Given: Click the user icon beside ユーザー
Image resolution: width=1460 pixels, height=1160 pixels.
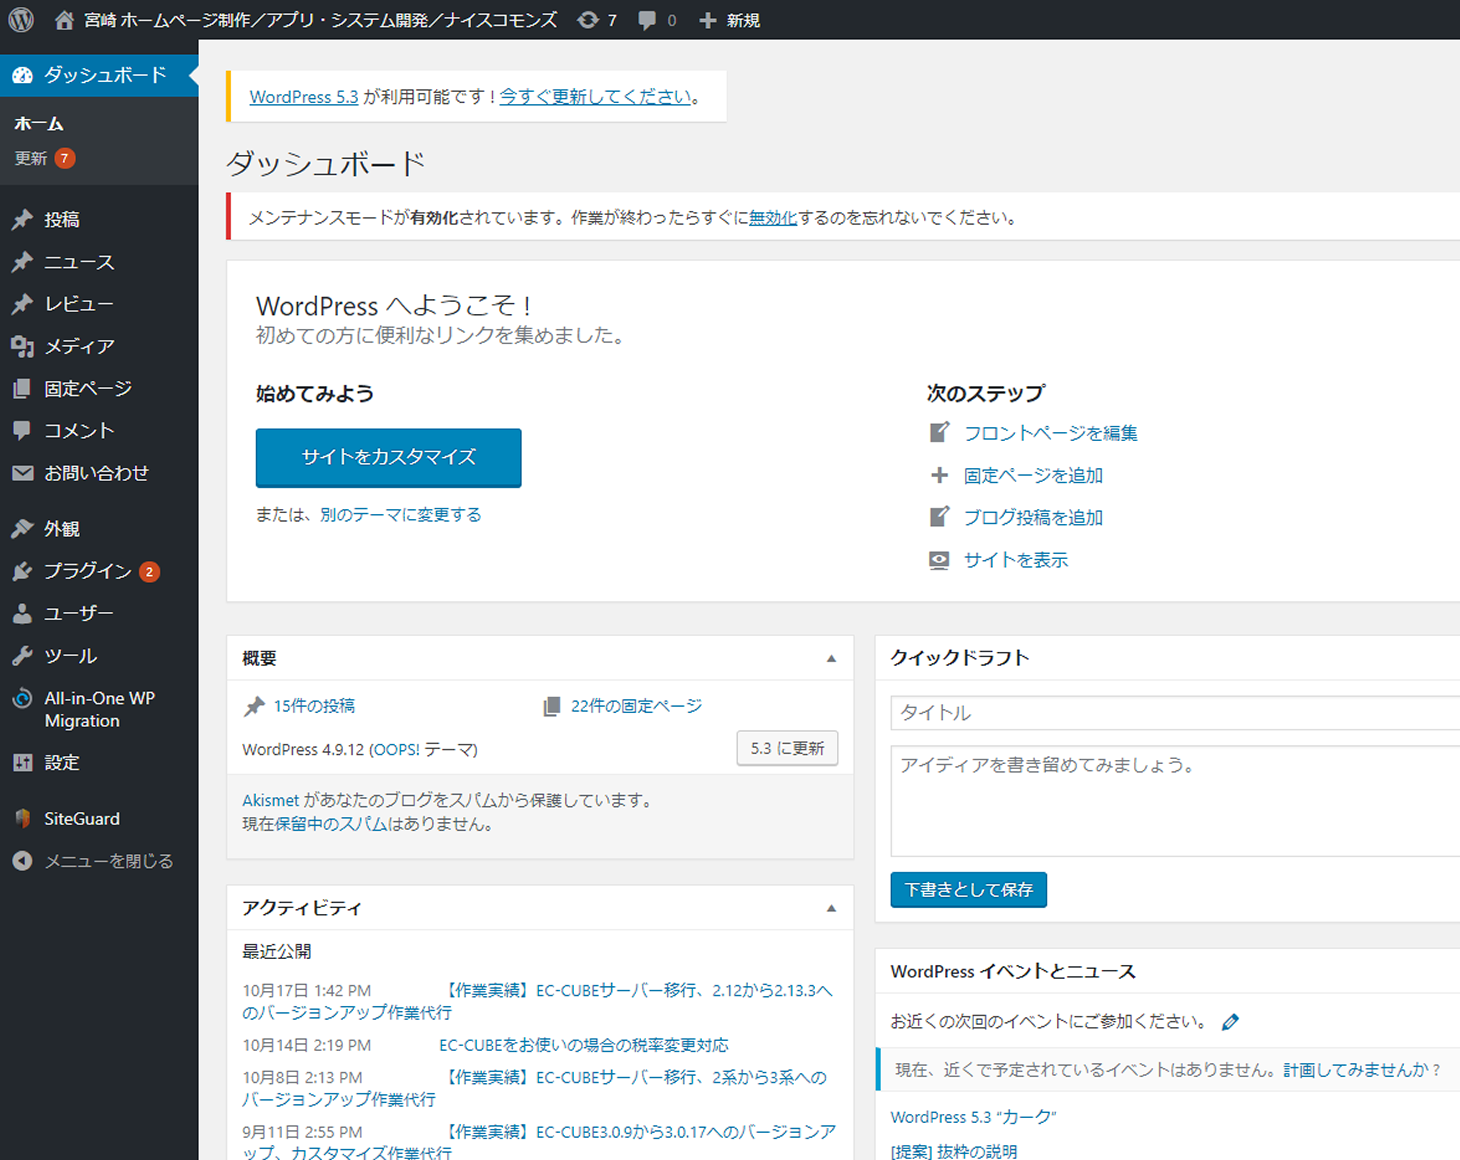Looking at the screenshot, I should click(22, 613).
